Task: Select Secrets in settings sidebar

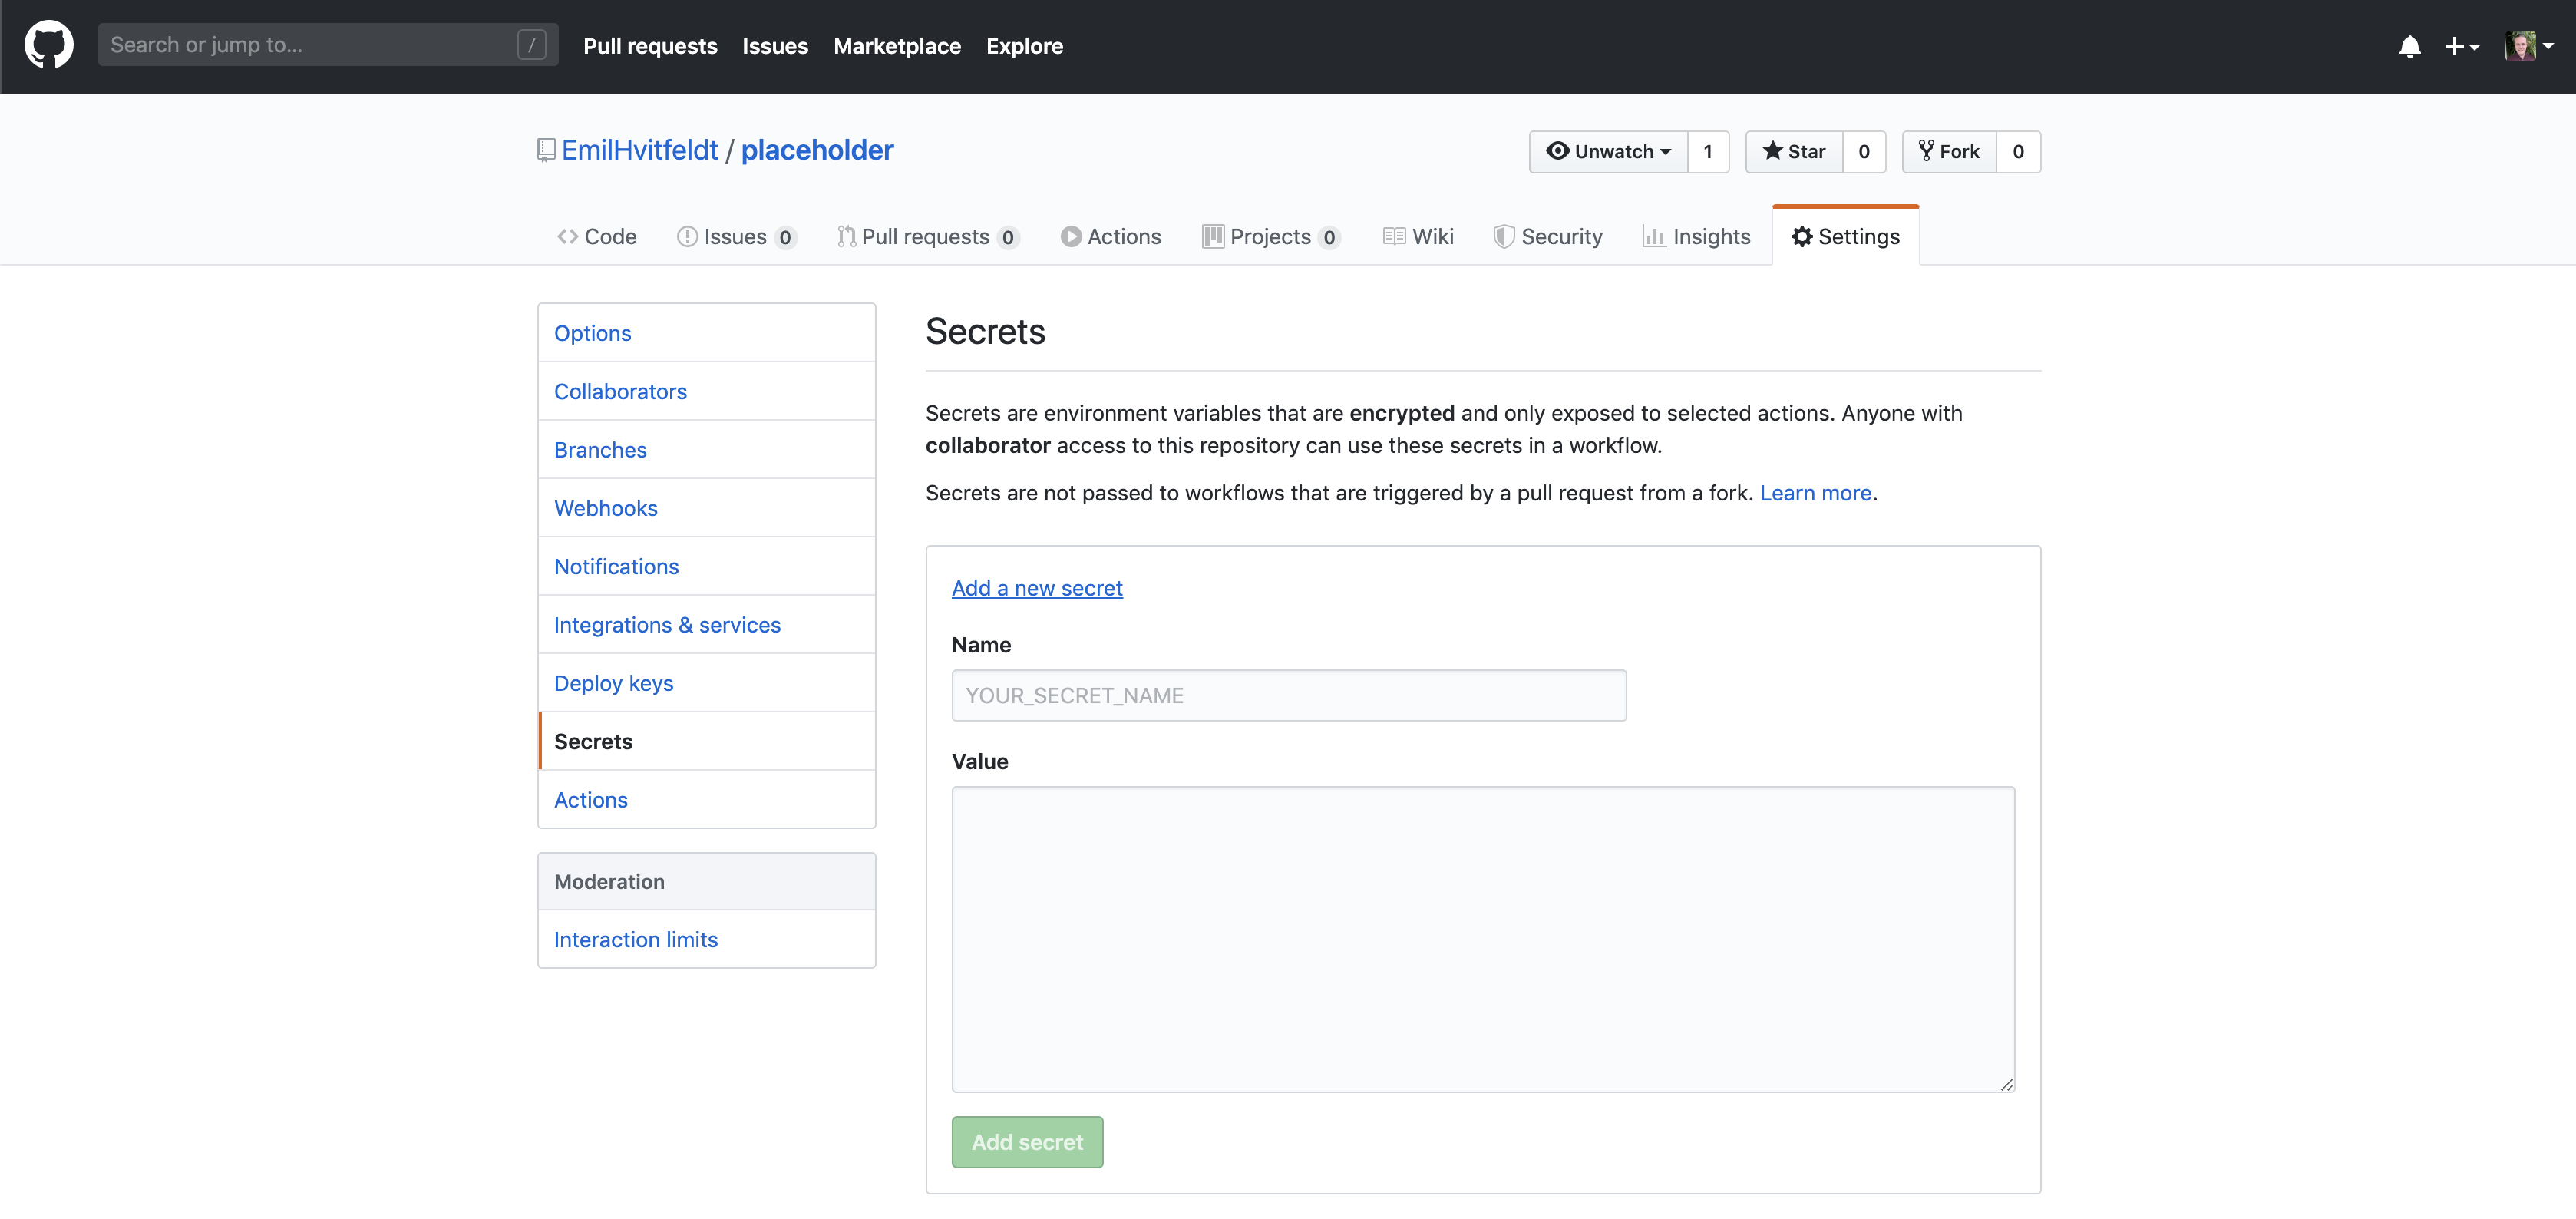Action: point(707,741)
